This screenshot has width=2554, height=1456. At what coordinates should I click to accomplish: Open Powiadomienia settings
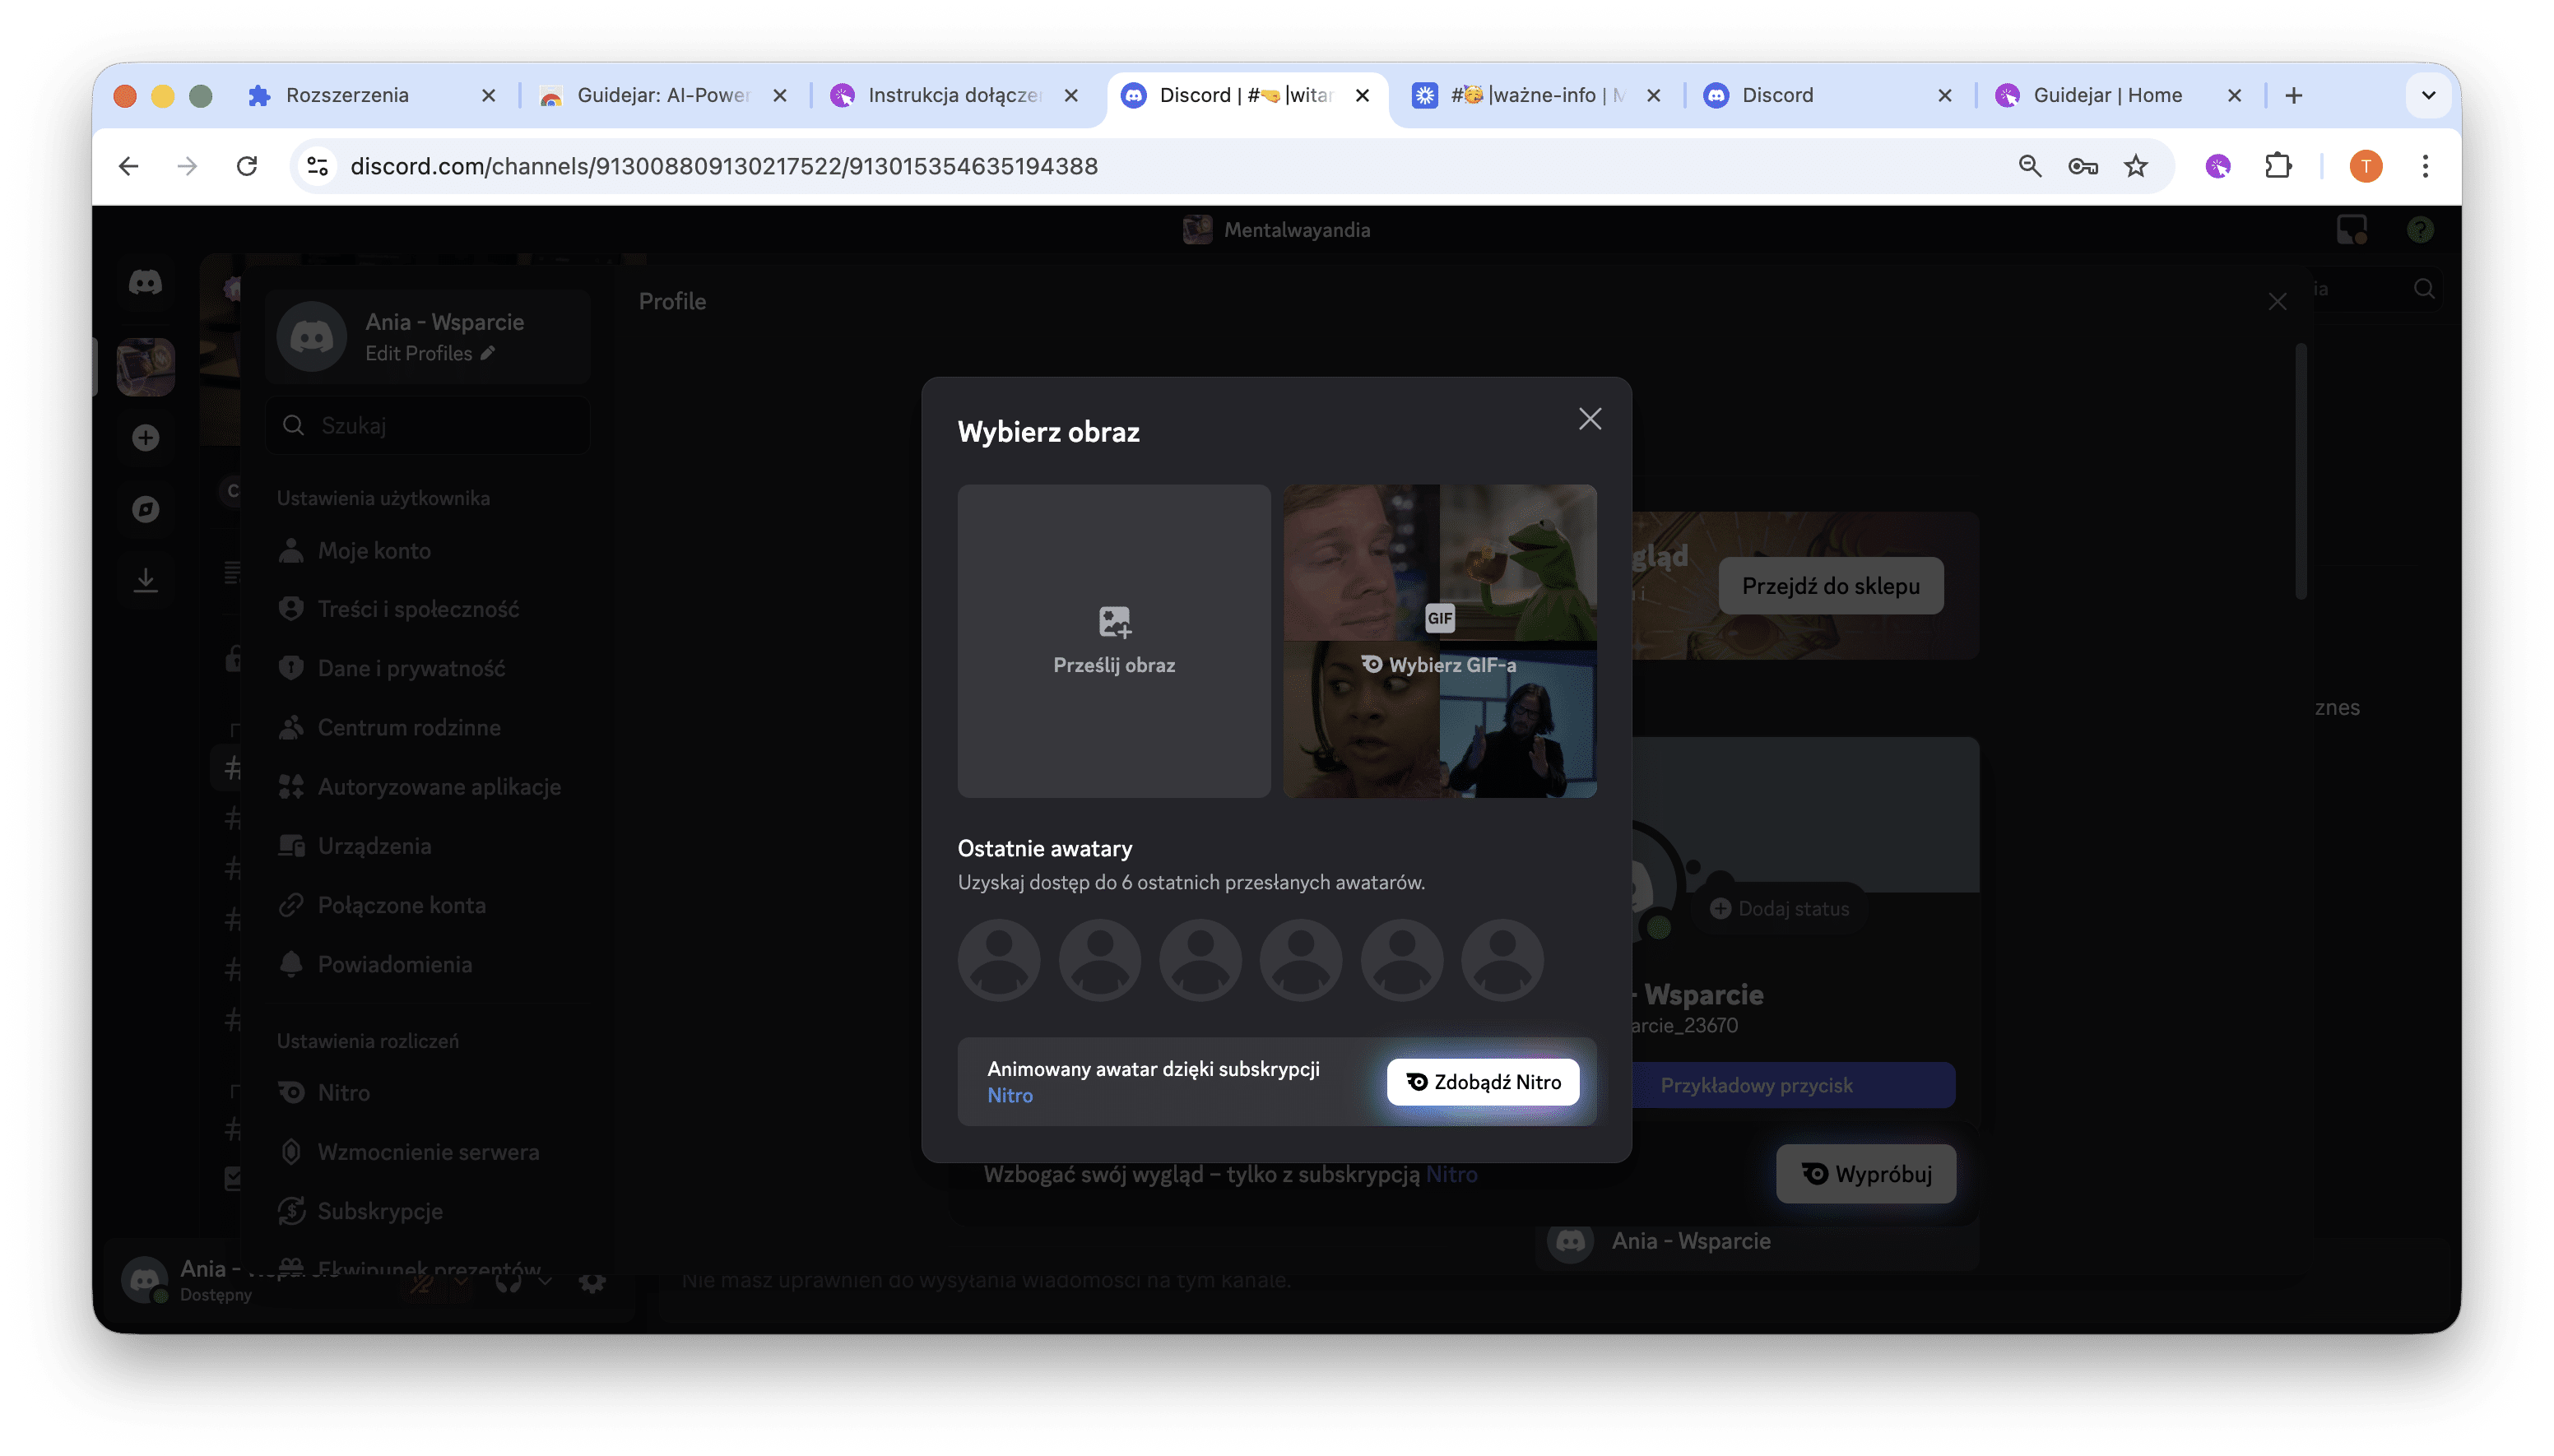(x=428, y=964)
